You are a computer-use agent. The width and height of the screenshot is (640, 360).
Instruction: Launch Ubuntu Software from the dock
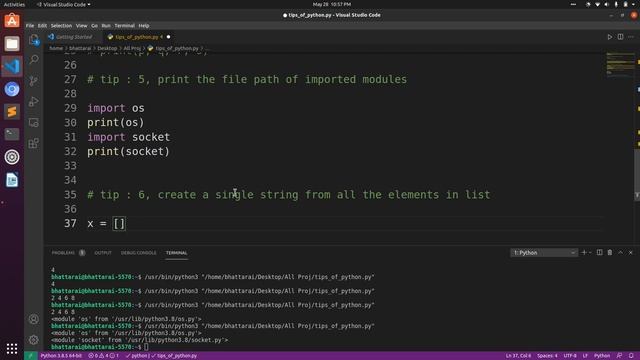(12, 20)
